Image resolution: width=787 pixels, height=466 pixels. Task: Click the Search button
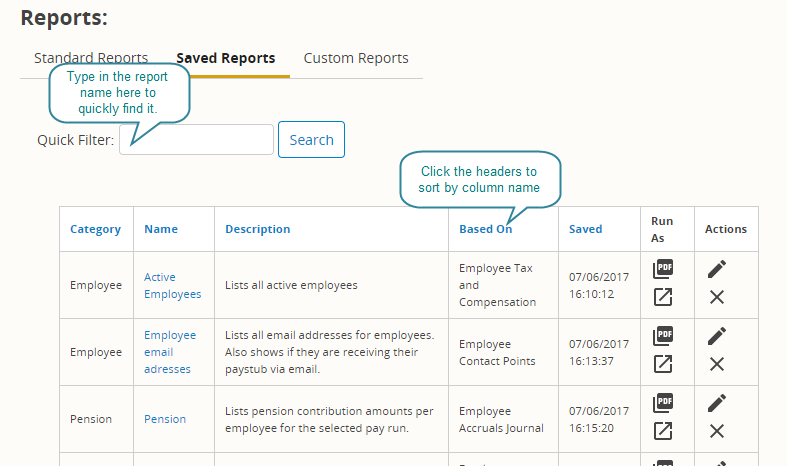pos(311,140)
